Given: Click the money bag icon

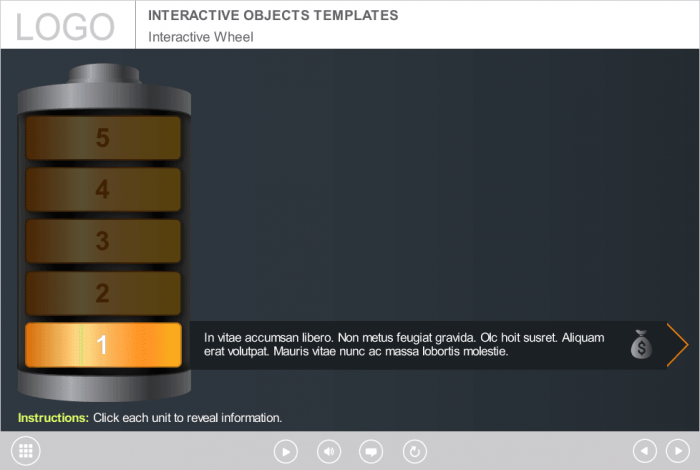Looking at the screenshot, I should [x=641, y=345].
